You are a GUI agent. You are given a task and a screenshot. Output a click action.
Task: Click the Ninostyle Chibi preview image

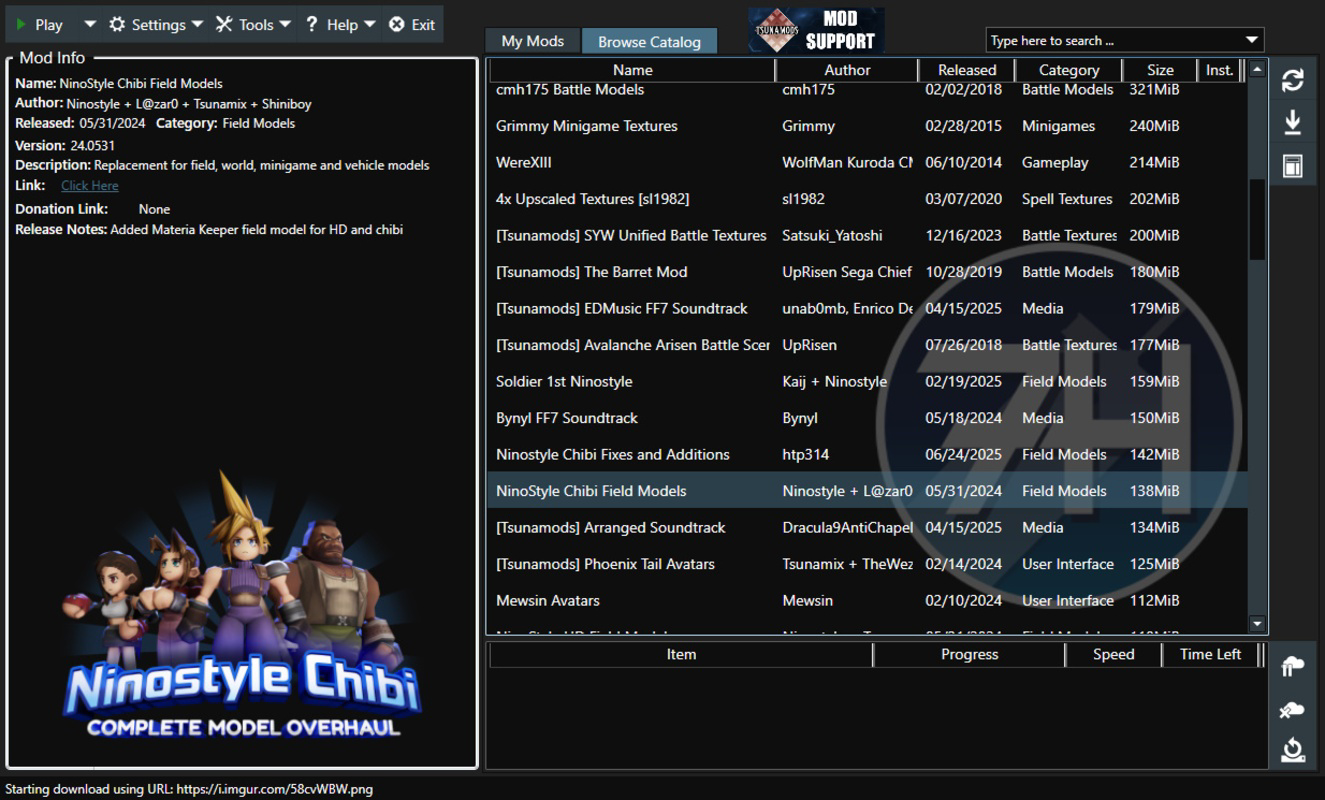(x=242, y=605)
